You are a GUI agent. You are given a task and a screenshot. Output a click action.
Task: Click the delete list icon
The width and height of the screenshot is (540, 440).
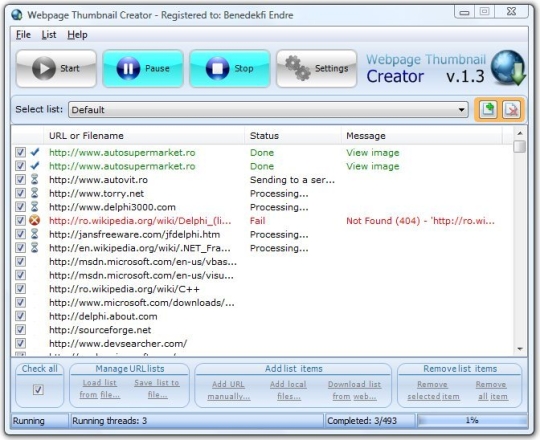(x=511, y=110)
